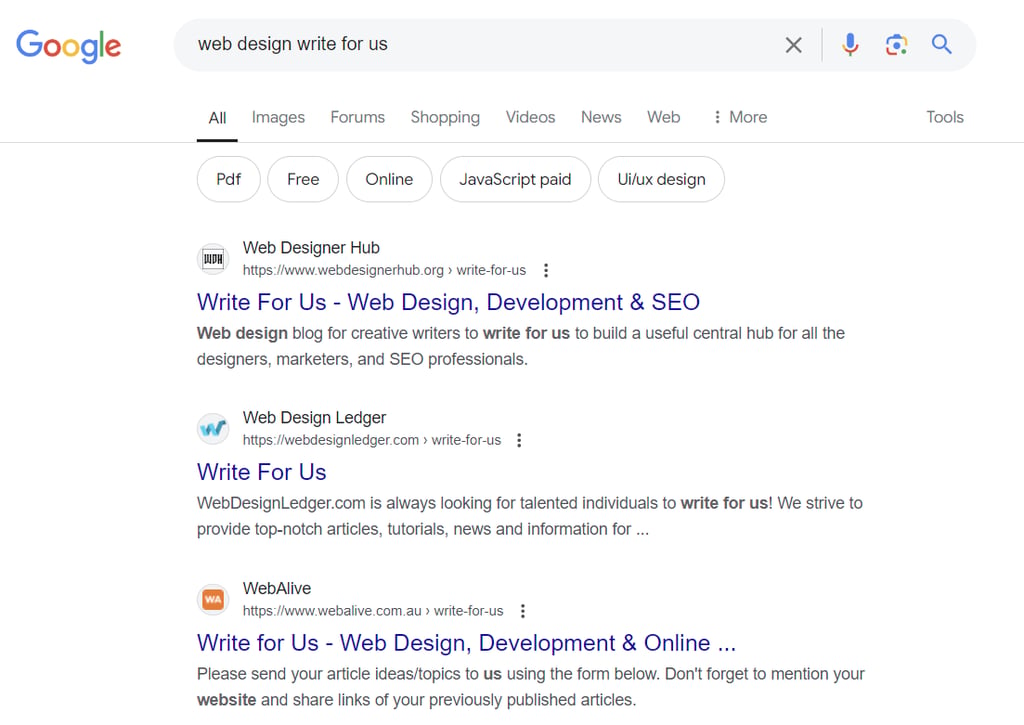Open Write For Us - Web Design, Development & SEO
Screen dimensions: 1024x725
tap(448, 302)
